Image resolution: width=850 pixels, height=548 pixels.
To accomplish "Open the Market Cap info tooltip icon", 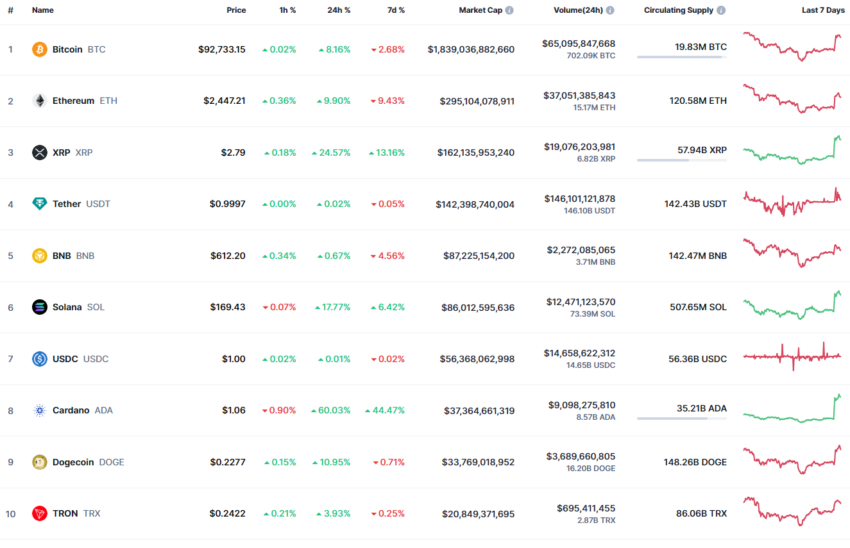I will click(510, 10).
